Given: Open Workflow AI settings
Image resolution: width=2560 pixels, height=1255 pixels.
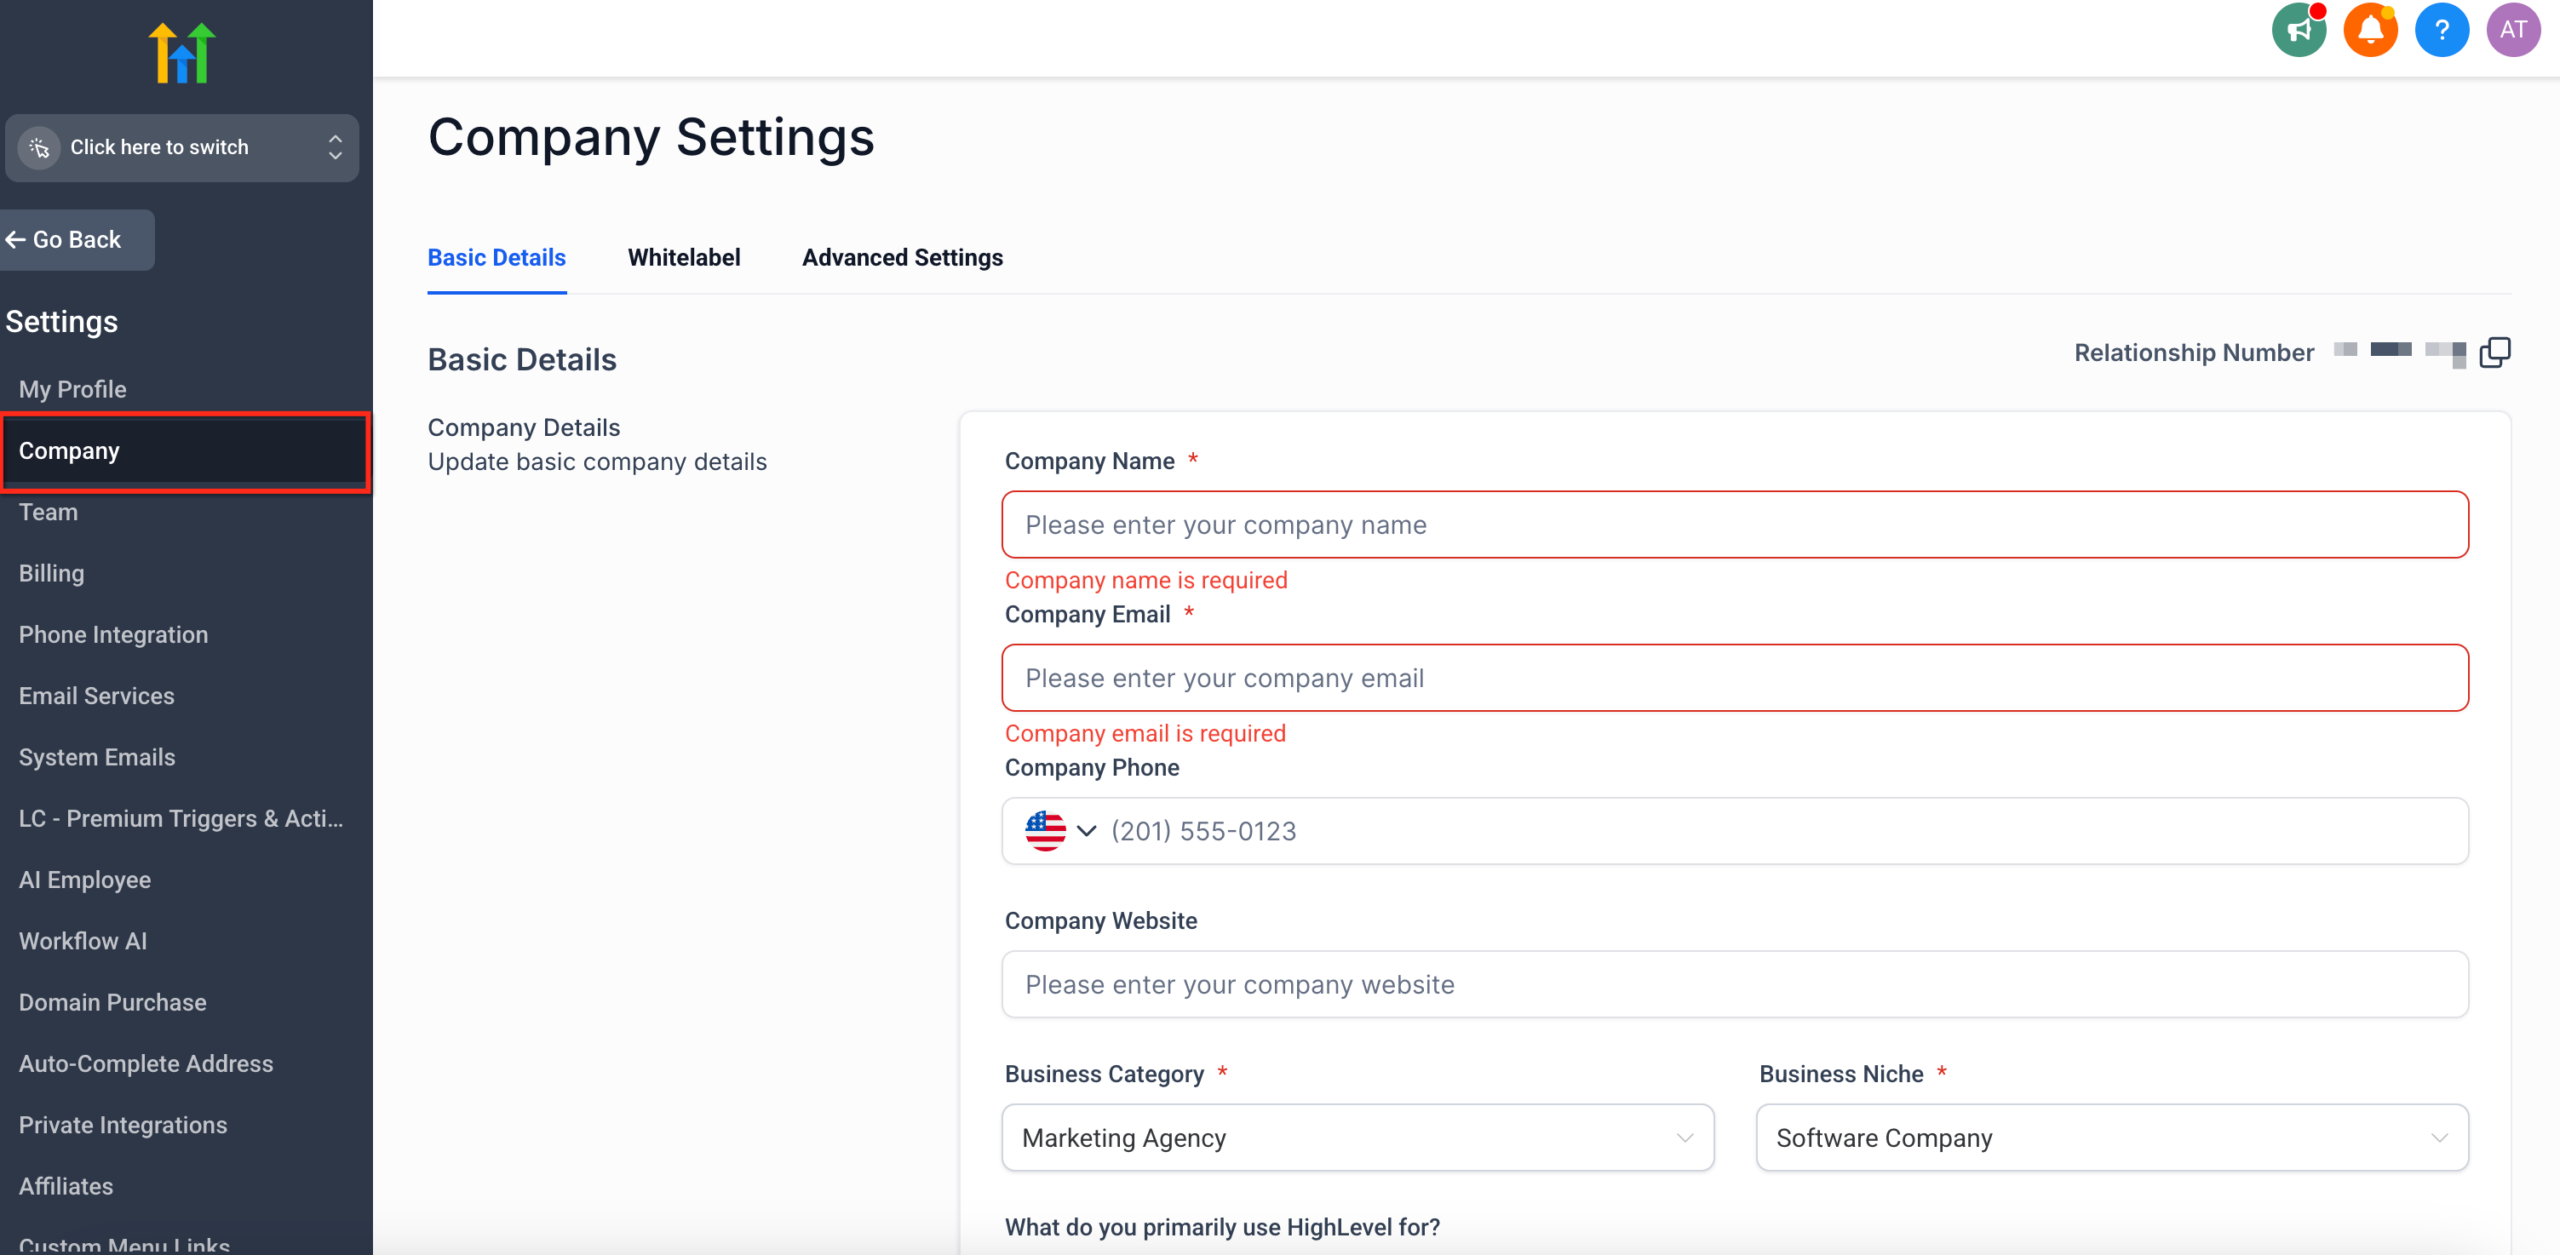Looking at the screenshot, I should (83, 940).
